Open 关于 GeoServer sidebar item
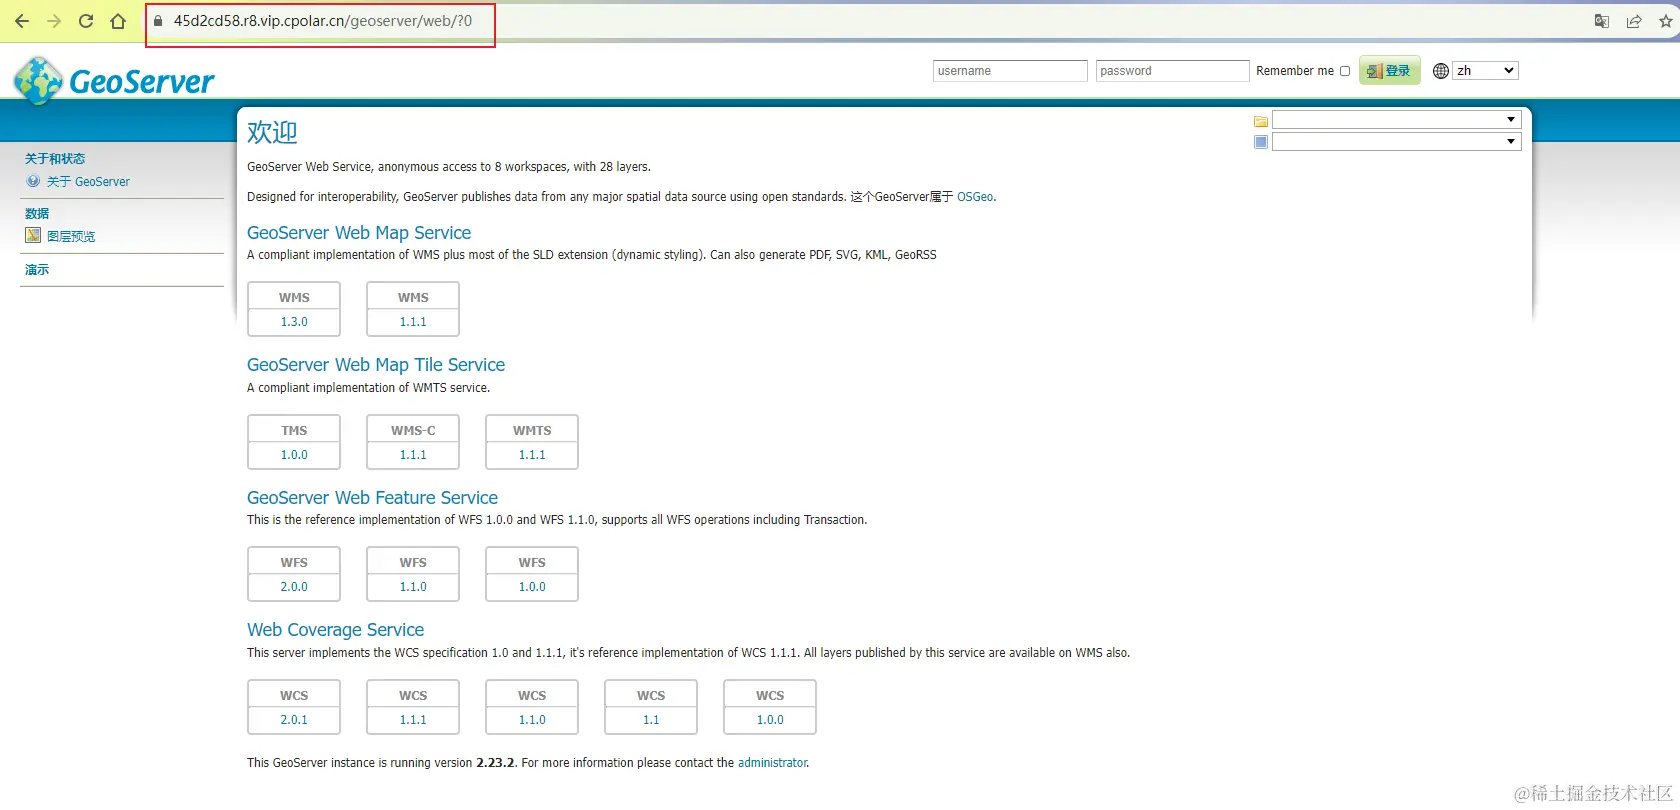Image resolution: width=1680 pixels, height=810 pixels. 88,182
